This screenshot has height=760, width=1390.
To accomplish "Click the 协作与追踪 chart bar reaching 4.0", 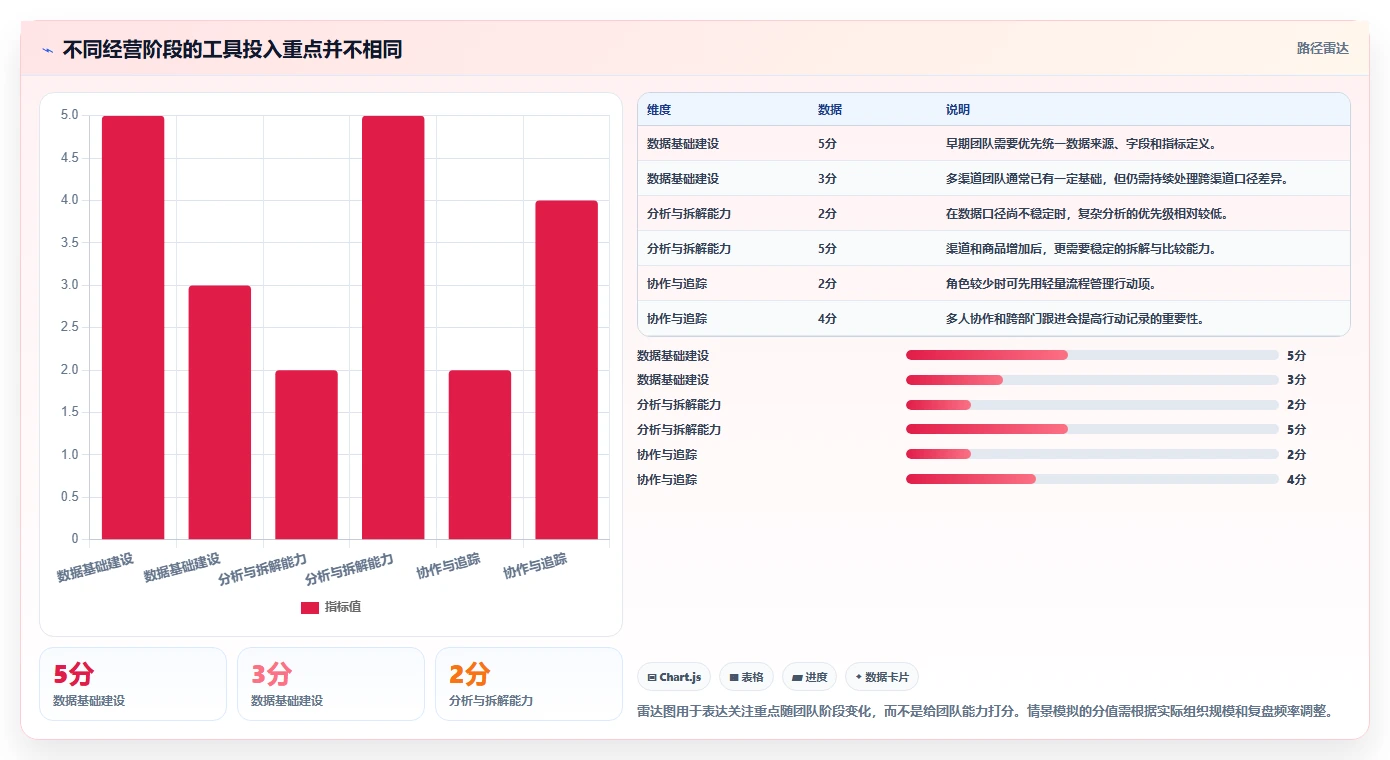I will click(x=566, y=370).
